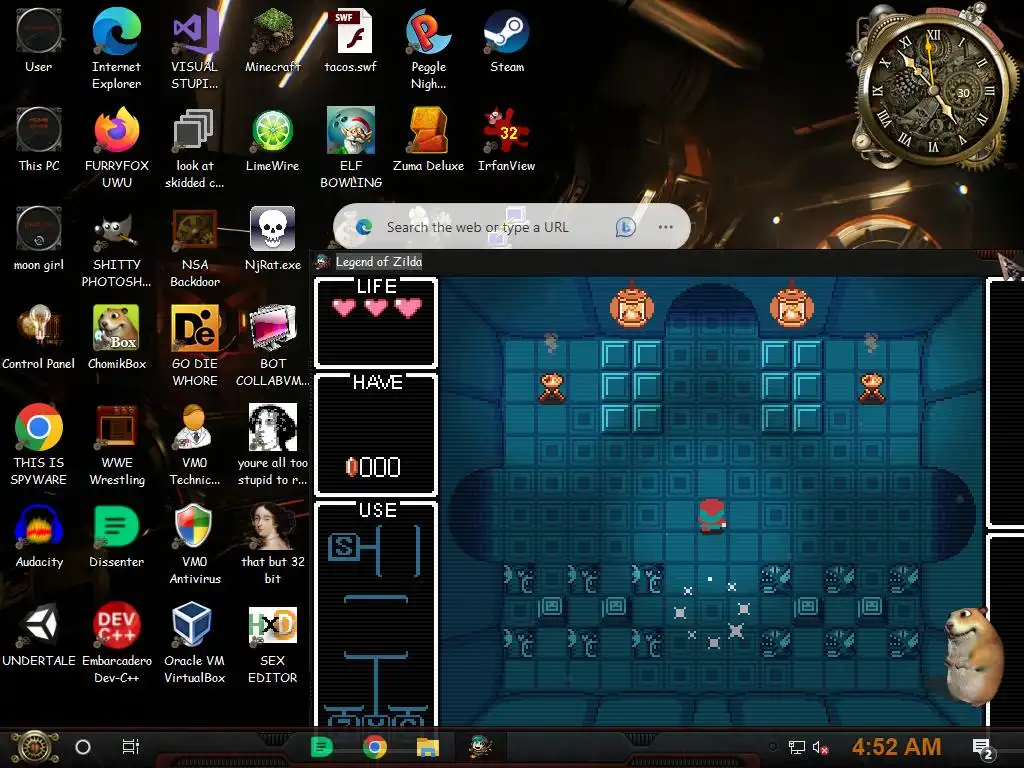Click the Legend of Zilda window title
This screenshot has width=1024, height=768.
(x=379, y=262)
